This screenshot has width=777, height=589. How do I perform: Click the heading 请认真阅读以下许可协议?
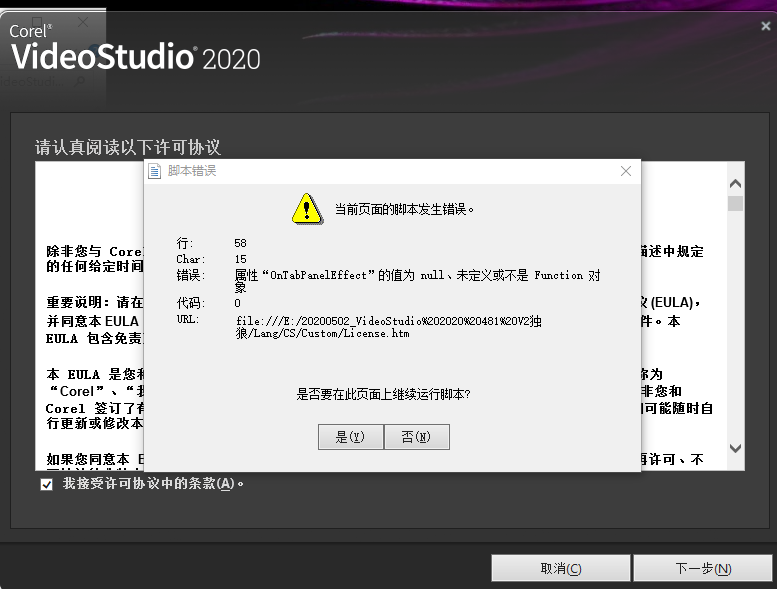[128, 147]
